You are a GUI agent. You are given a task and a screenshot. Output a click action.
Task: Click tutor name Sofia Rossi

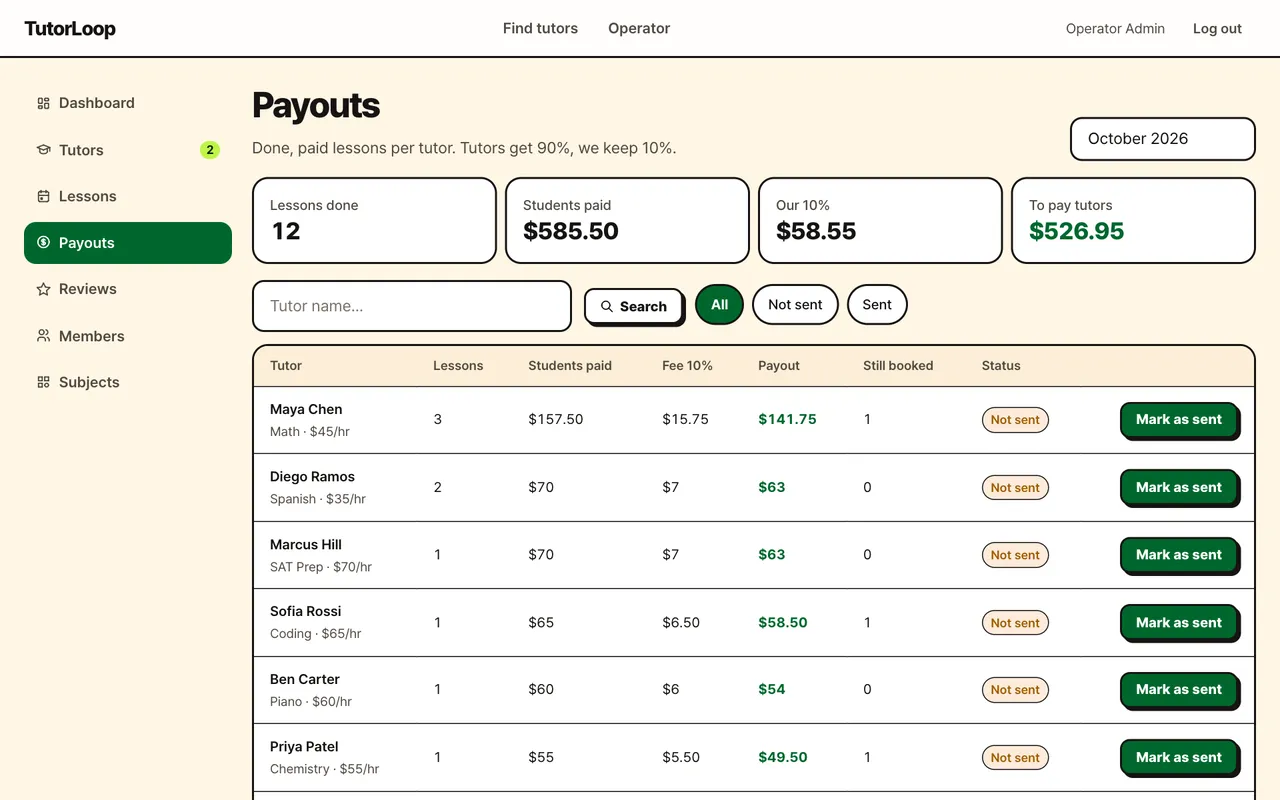306,611
